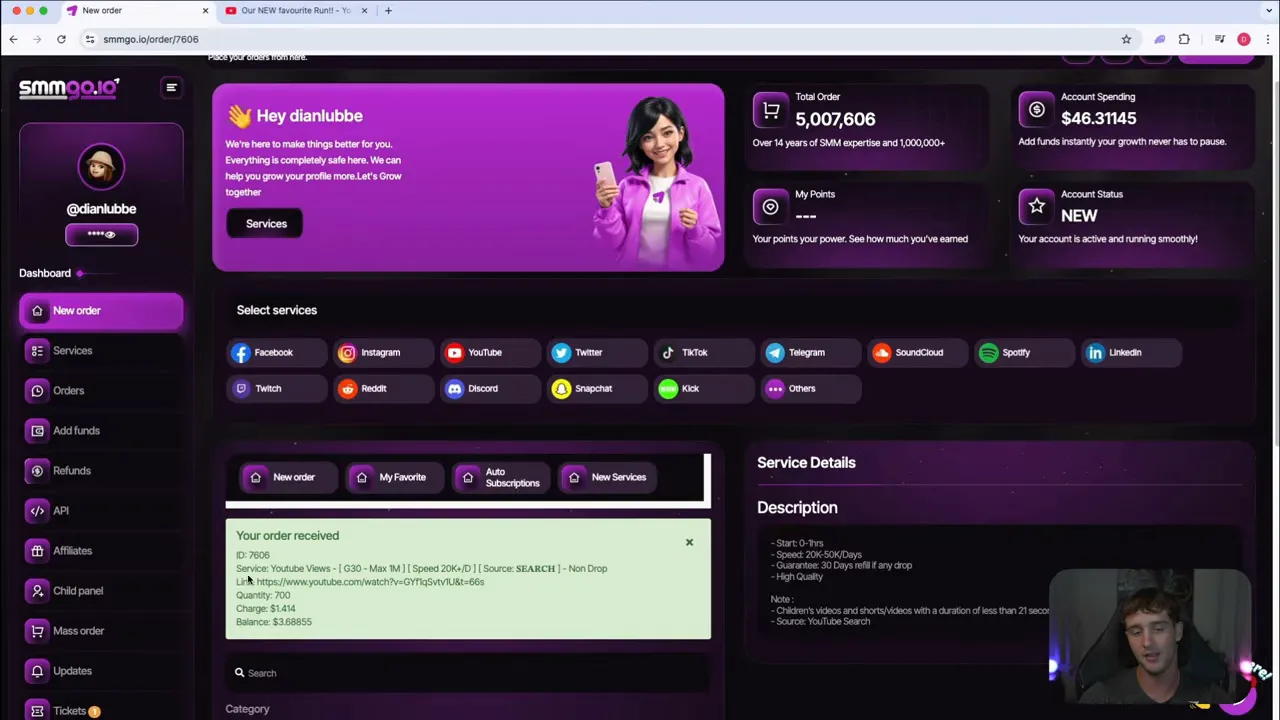This screenshot has height=720, width=1280.
Task: Collapse the sidebar with the hamburger toggle
Action: 171,88
